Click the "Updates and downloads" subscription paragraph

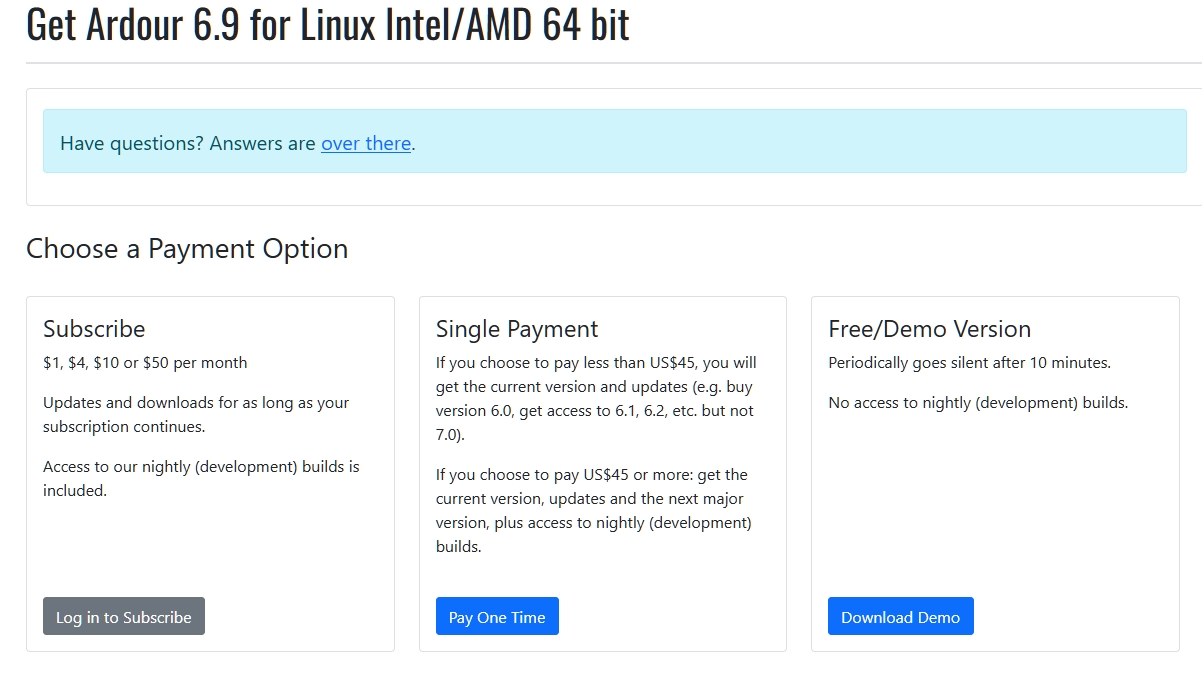196,414
